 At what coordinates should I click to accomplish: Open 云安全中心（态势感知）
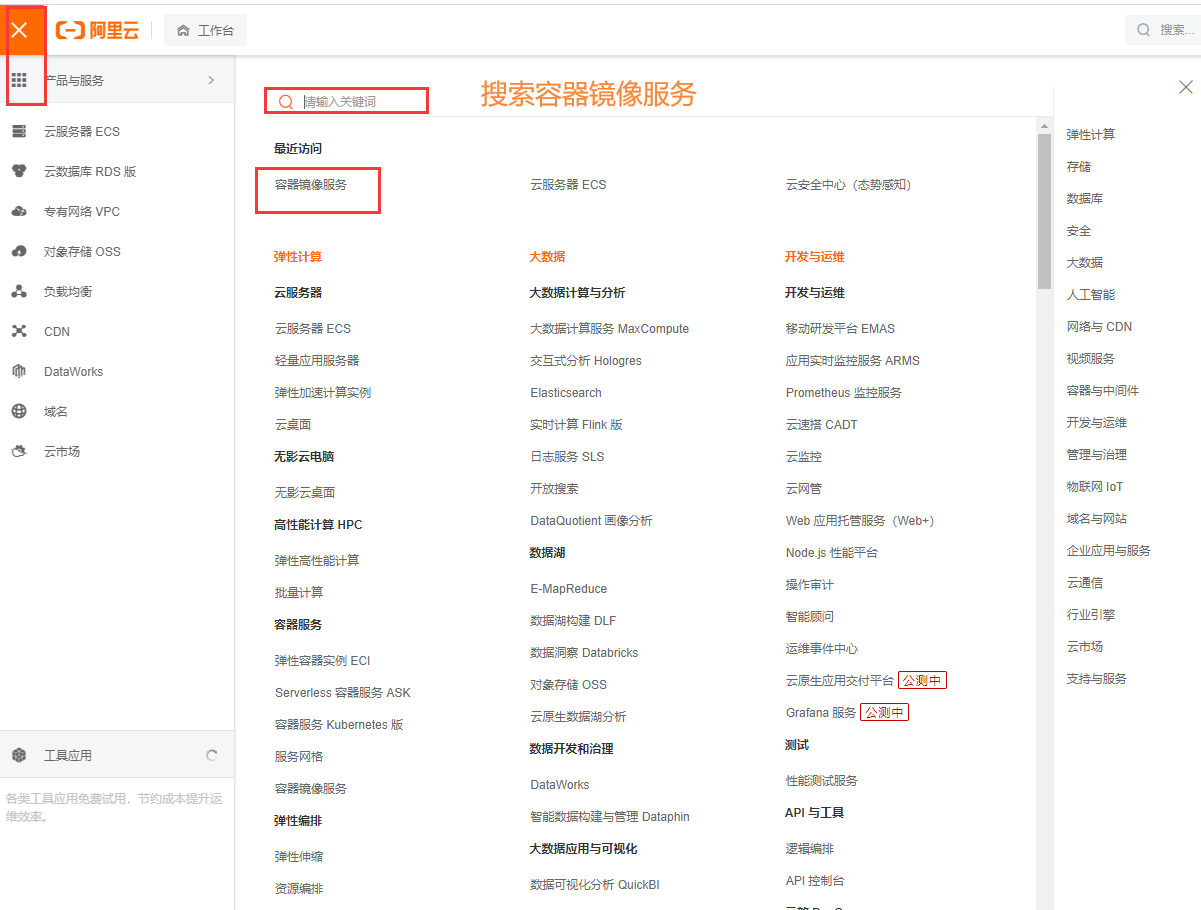click(x=849, y=184)
